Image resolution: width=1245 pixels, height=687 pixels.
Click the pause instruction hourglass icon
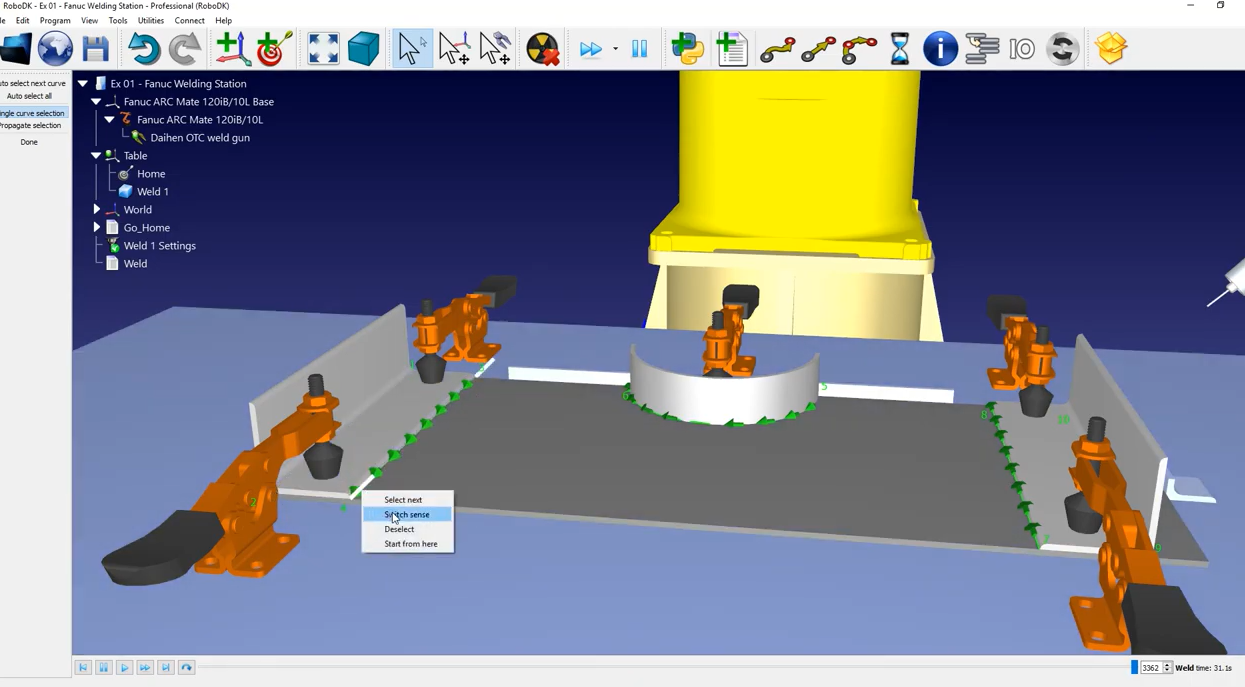coord(899,48)
